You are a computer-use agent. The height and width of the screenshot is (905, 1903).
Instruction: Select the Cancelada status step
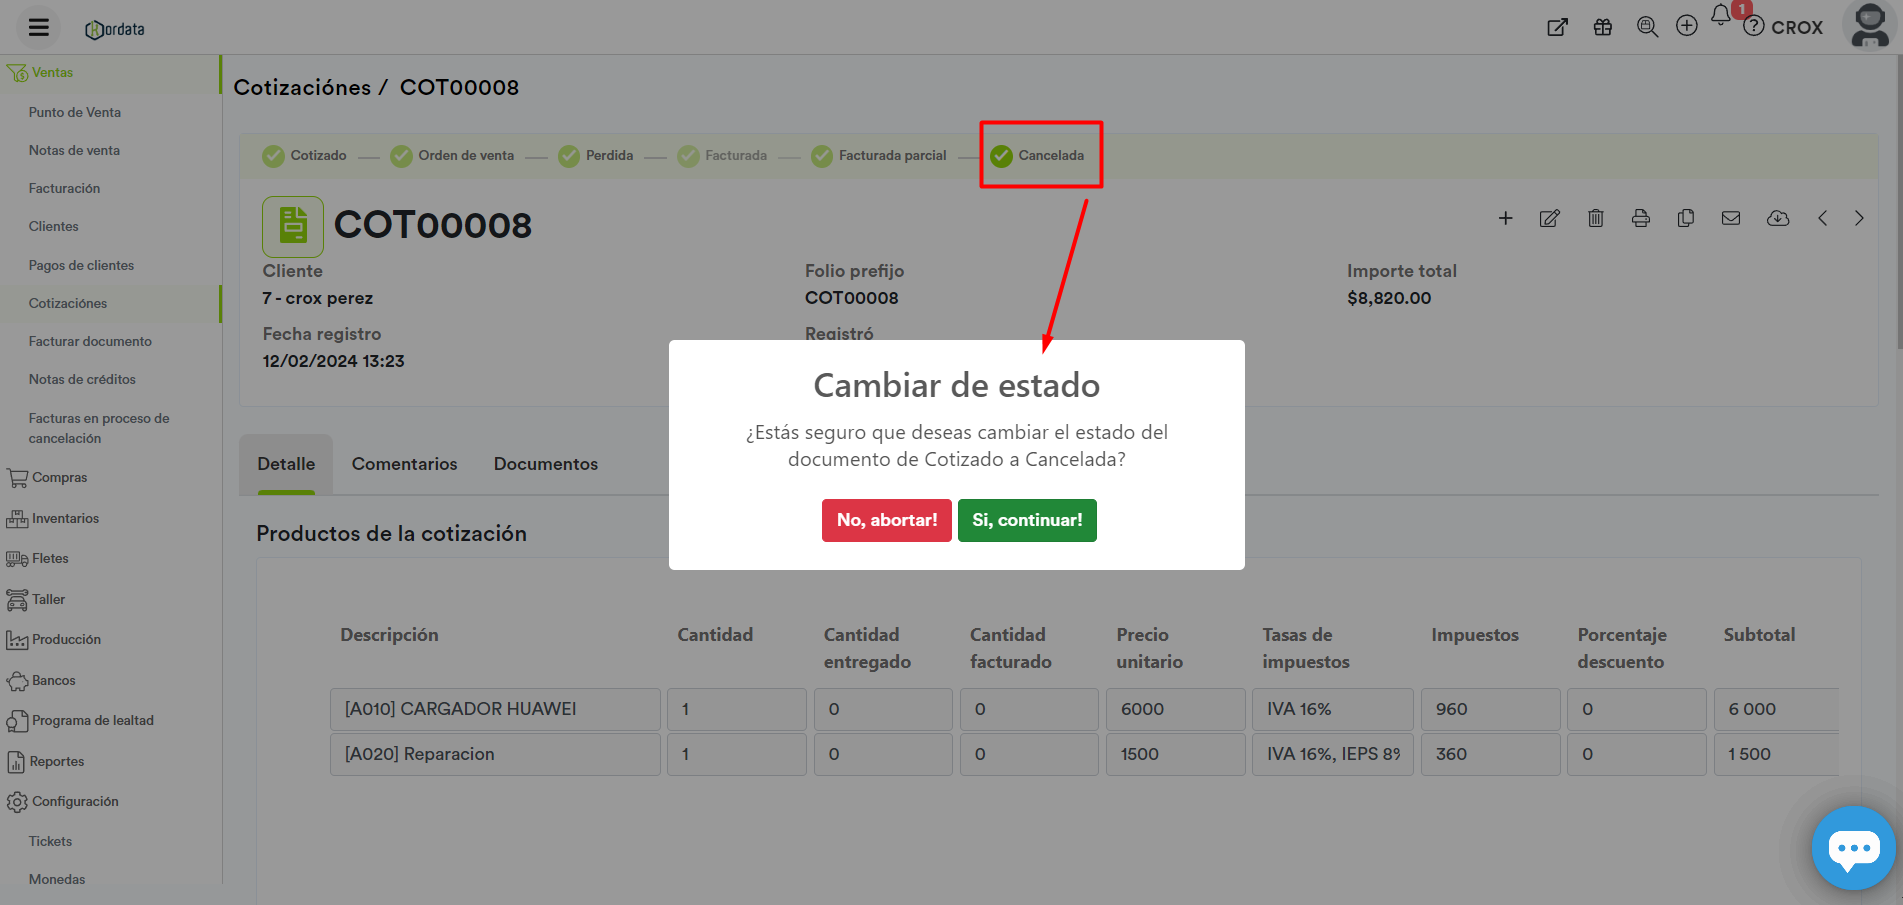click(1040, 156)
